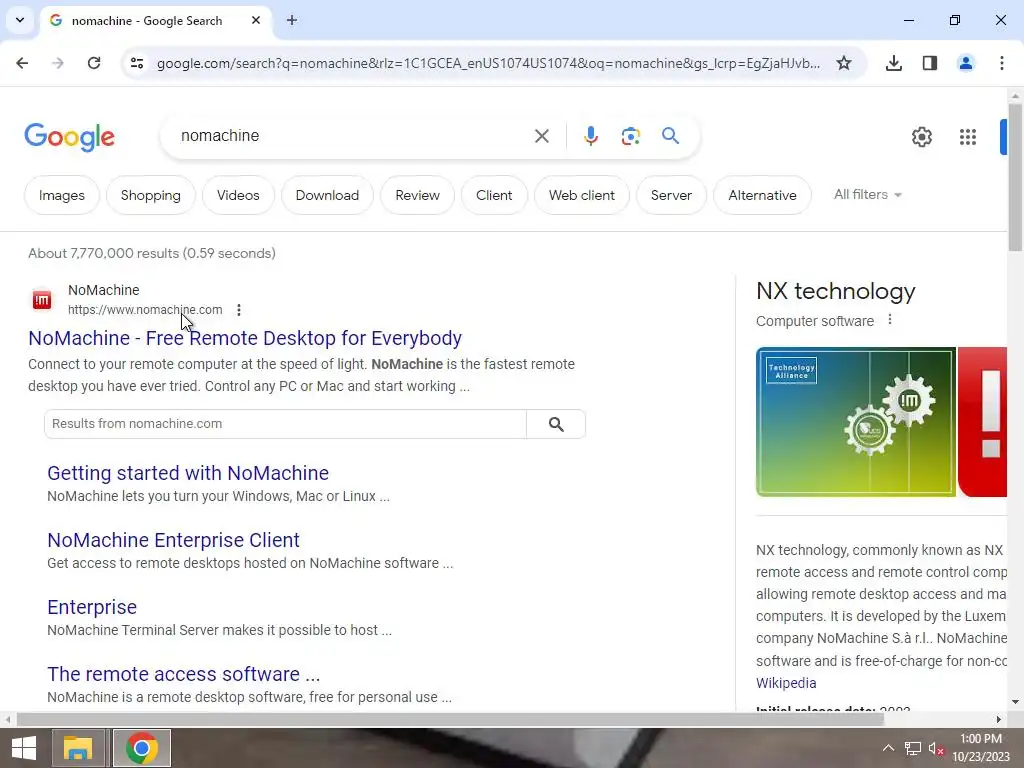Clear the search query with X icon
The width and height of the screenshot is (1024, 768).
pyautogui.click(x=541, y=136)
